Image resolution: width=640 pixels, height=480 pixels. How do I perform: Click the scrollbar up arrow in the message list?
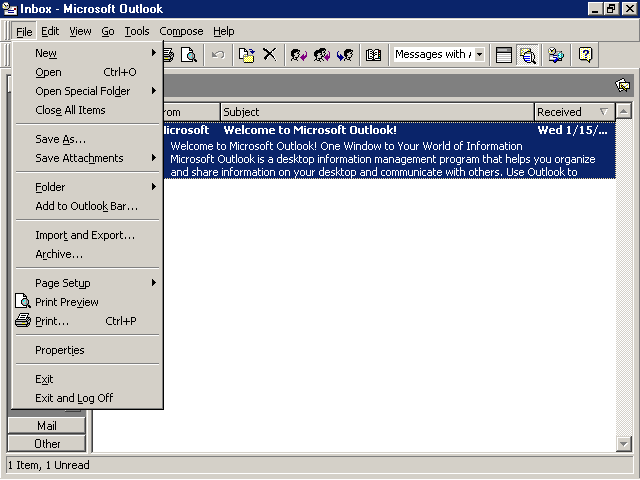click(x=624, y=111)
